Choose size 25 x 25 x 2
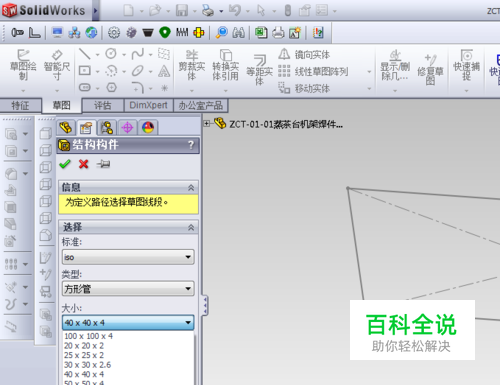Image resolution: width=500 pixels, height=385 pixels. click(x=128, y=355)
